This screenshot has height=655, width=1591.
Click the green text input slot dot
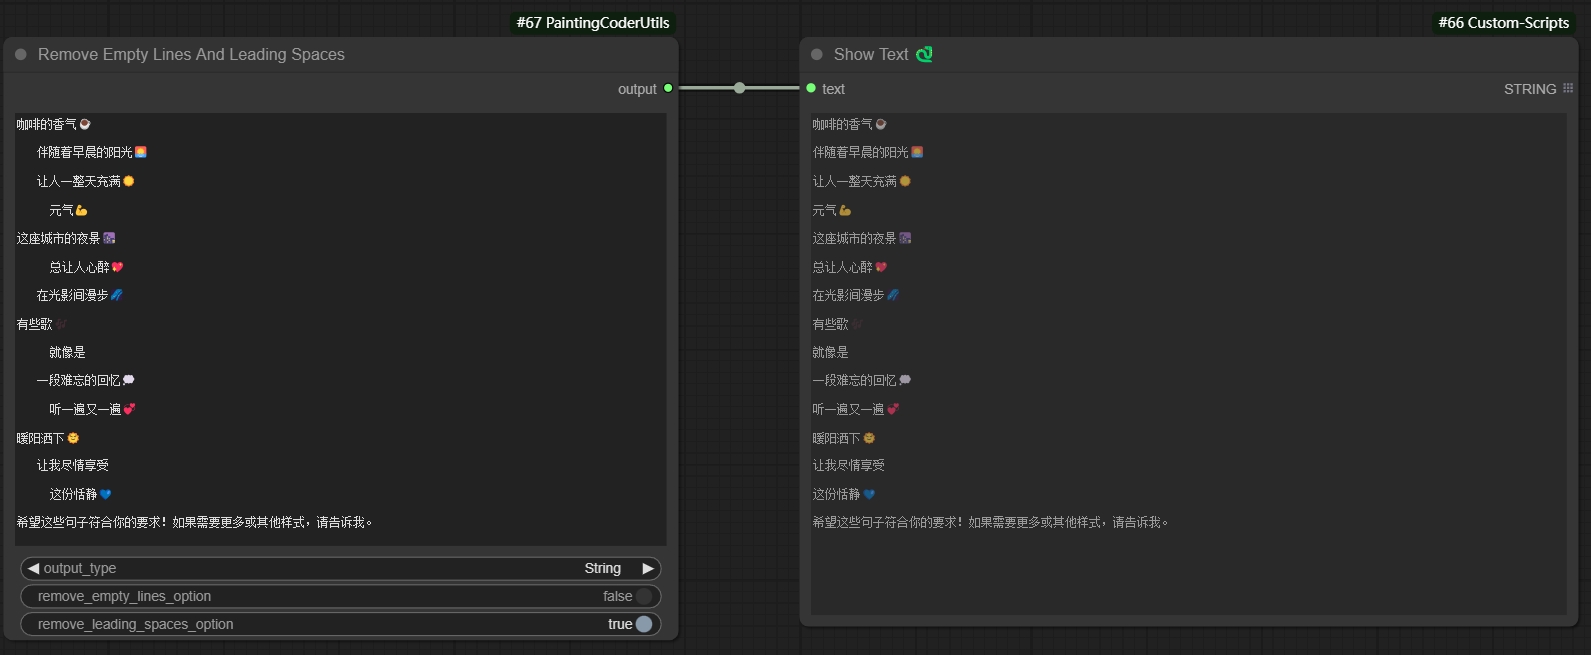pos(811,89)
